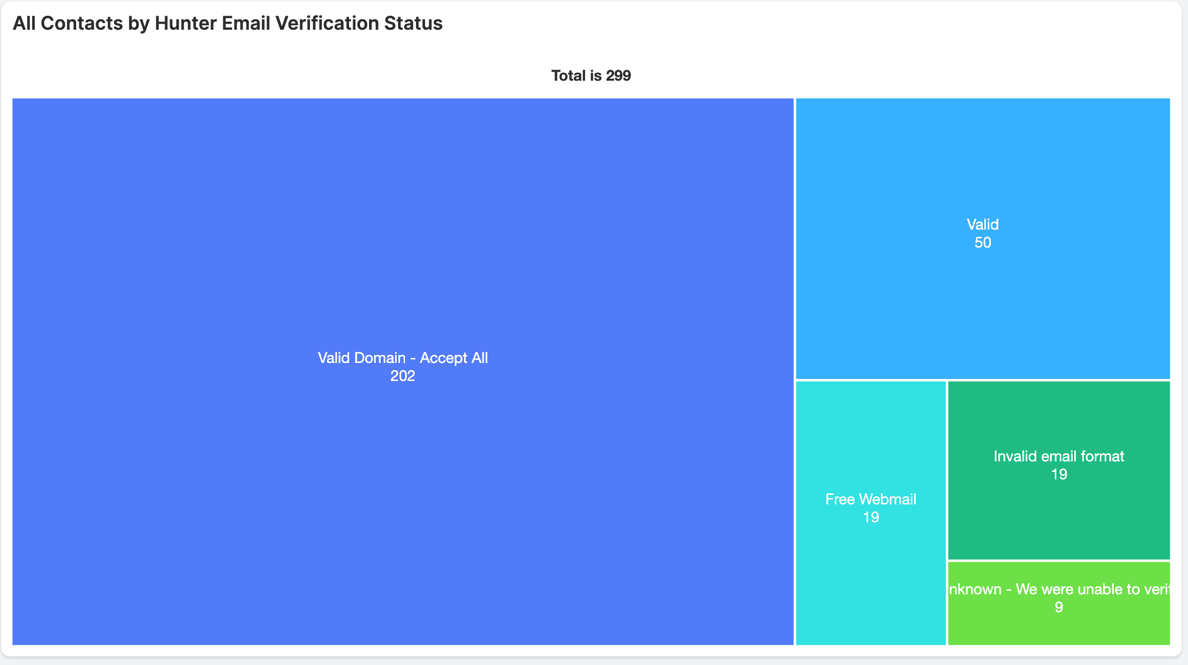Click the divider between Free Webmail and Invalid email format
Screen dimensions: 1188x665
click(x=947, y=470)
